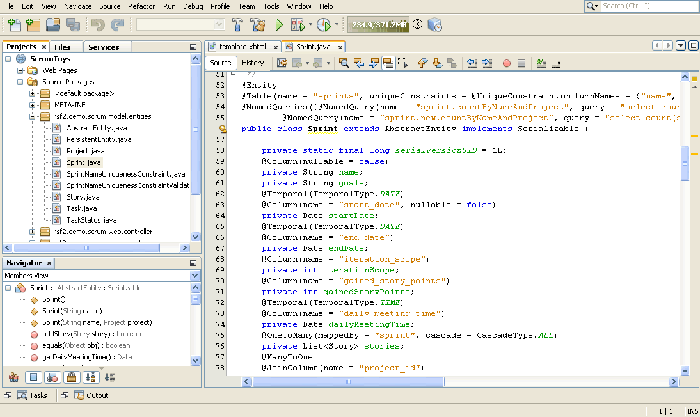This screenshot has width=700, height=417.
Task: Run the project with green arrow
Action: [x=279, y=25]
